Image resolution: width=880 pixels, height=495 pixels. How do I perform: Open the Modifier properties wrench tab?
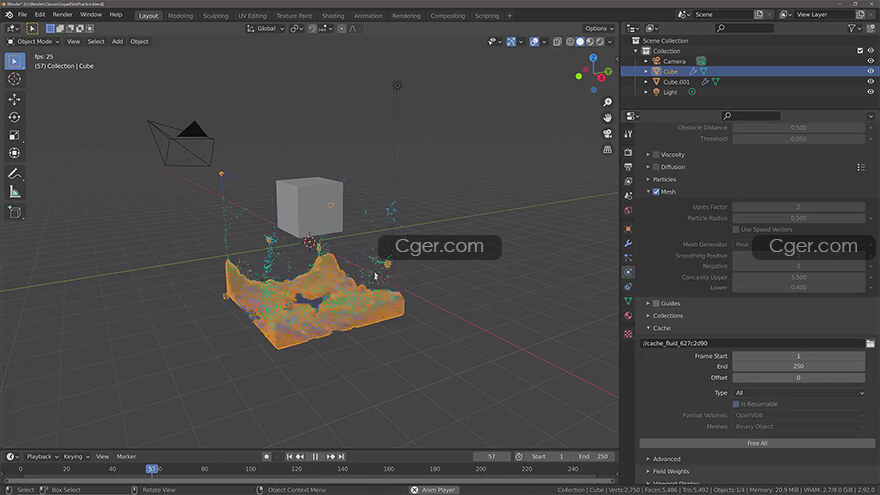pos(628,243)
